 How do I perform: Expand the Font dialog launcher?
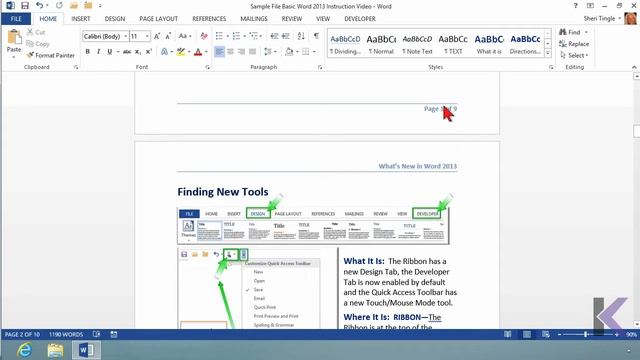[207, 67]
